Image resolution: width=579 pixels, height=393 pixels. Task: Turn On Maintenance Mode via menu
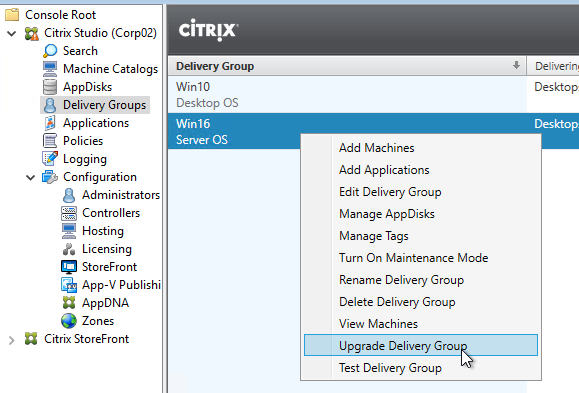pyautogui.click(x=421, y=258)
